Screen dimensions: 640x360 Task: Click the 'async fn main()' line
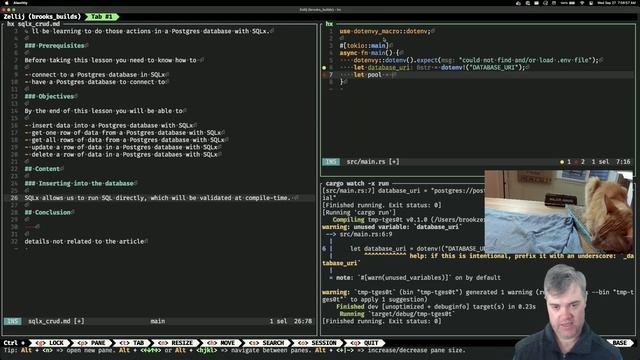click(369, 53)
